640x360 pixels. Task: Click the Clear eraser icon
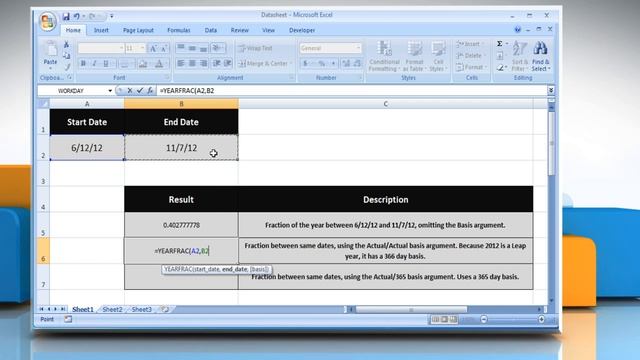pyautogui.click(x=500, y=68)
